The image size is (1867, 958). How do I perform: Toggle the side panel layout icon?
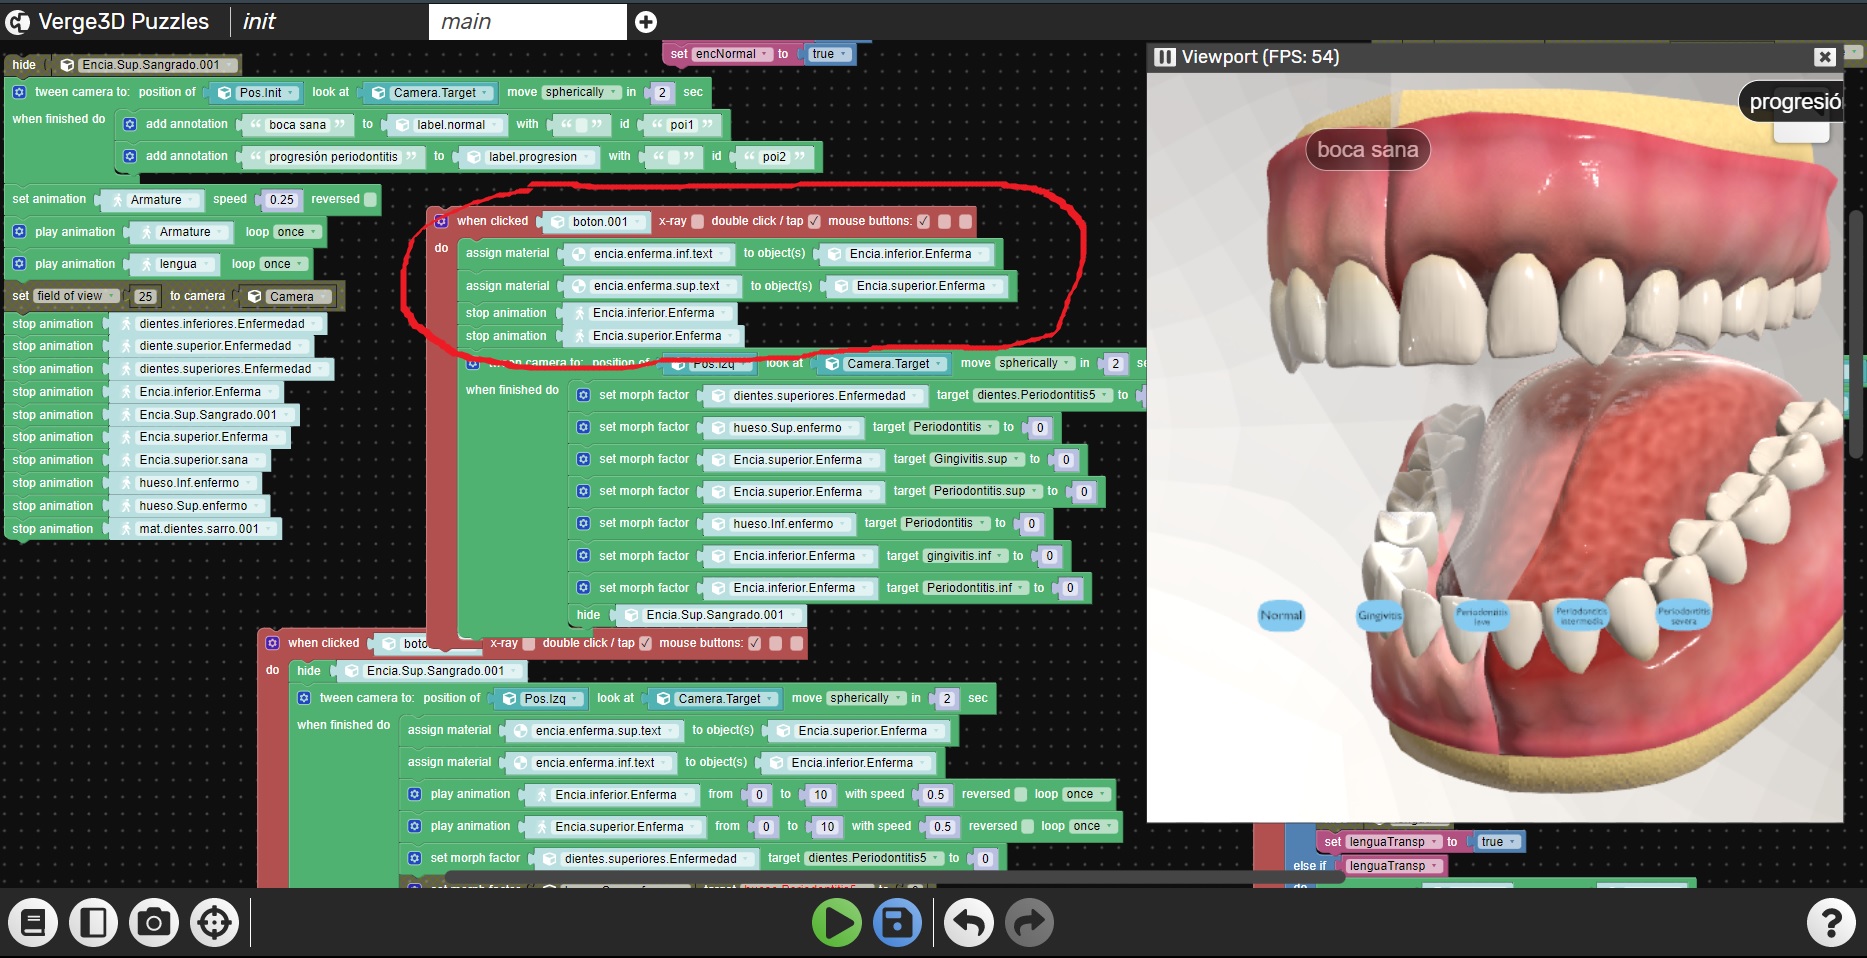[94, 922]
